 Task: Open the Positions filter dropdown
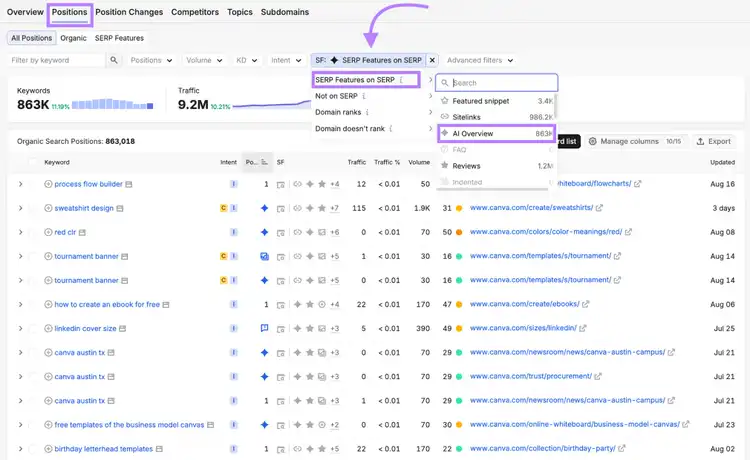(x=151, y=60)
